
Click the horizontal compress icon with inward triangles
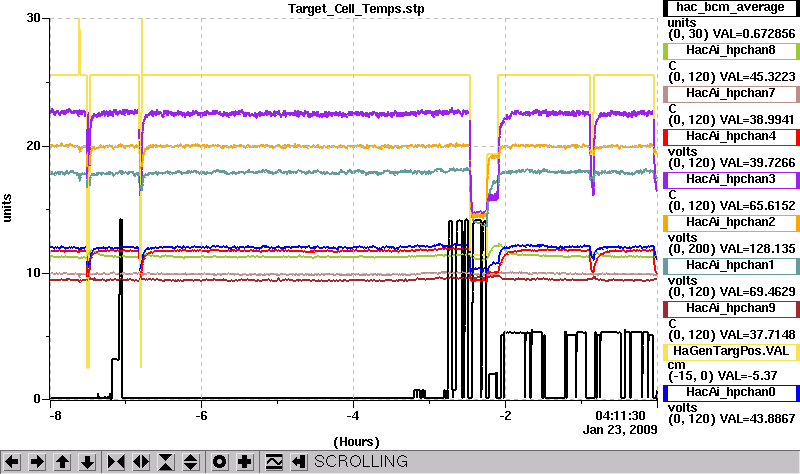coord(116,462)
